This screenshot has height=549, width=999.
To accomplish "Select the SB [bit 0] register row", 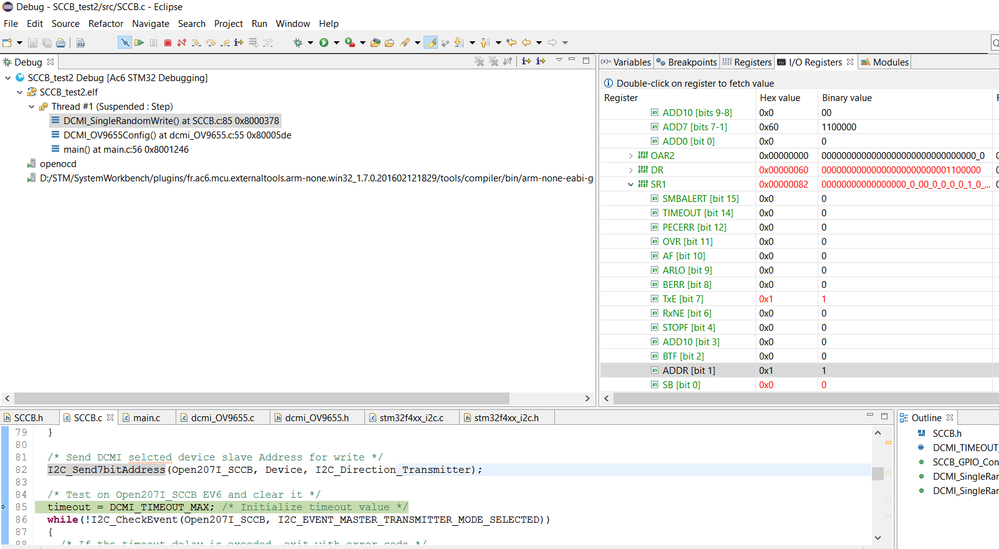I will [x=799, y=385].
